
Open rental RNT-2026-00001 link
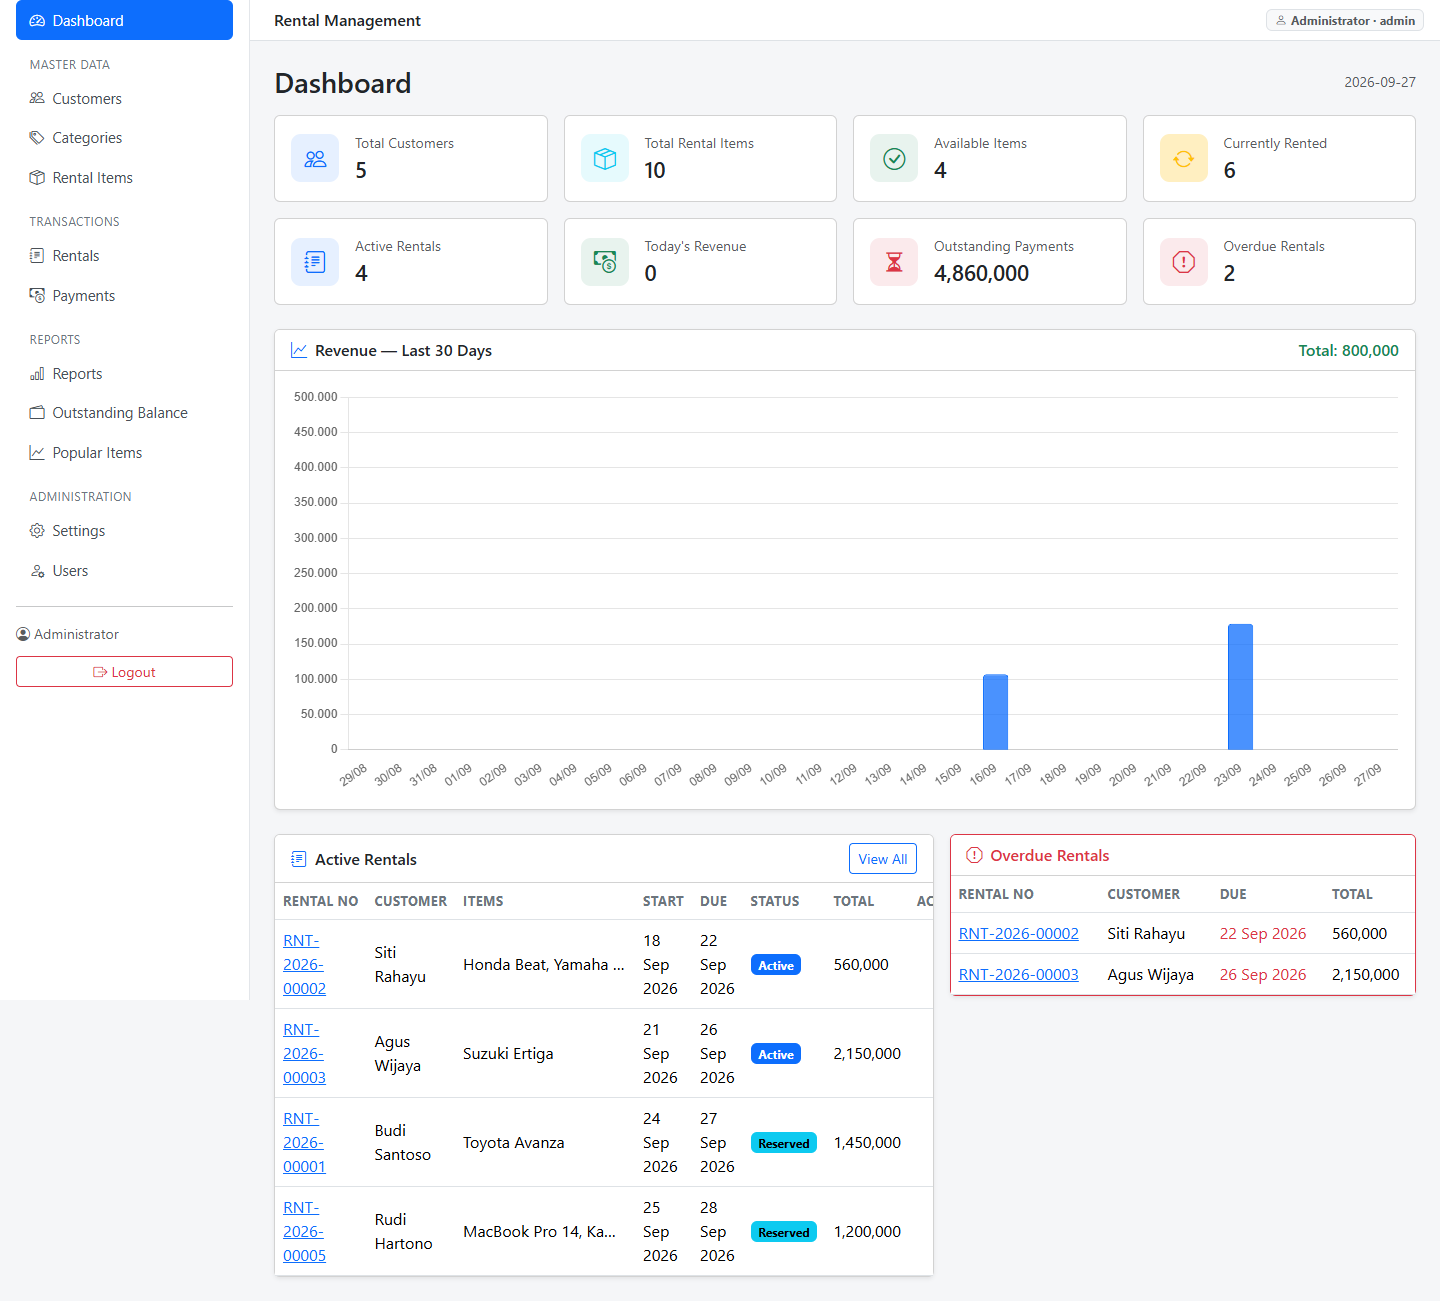[x=304, y=1142]
